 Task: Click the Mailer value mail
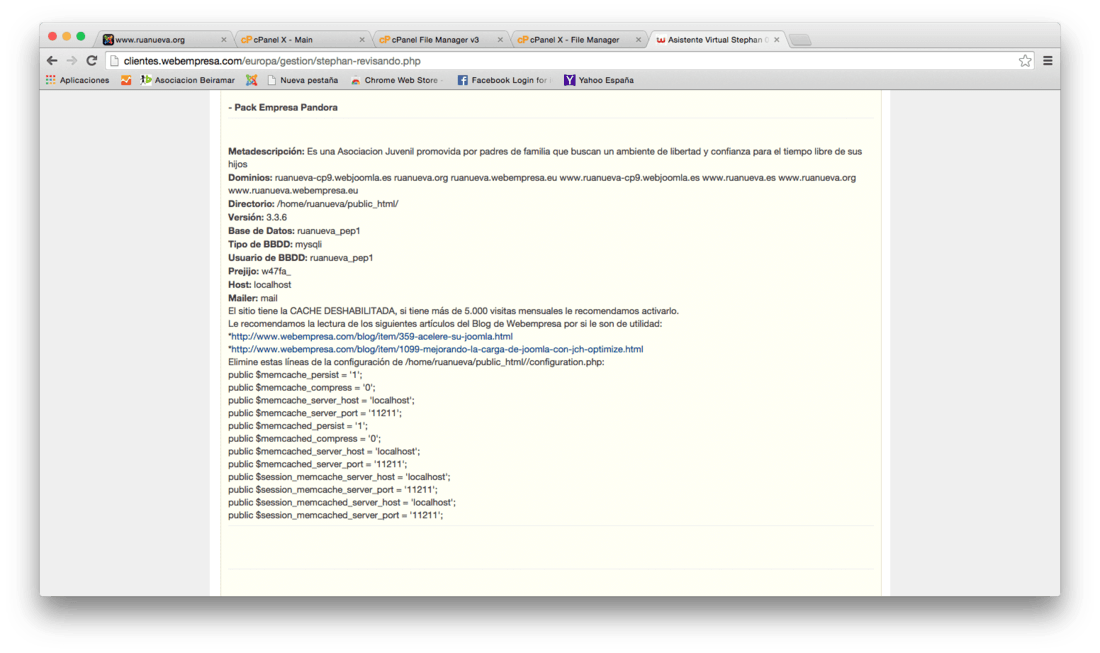[x=269, y=298]
